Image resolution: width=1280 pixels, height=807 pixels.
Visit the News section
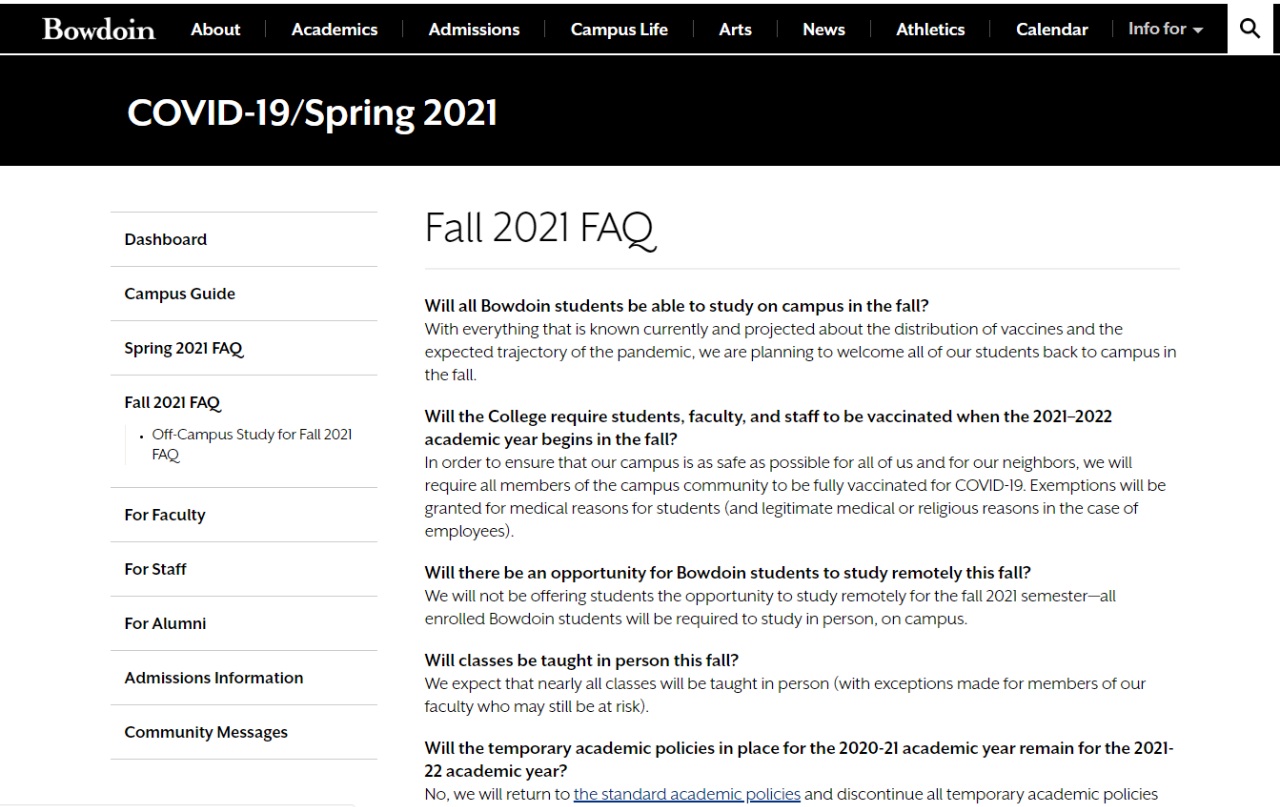(x=823, y=29)
